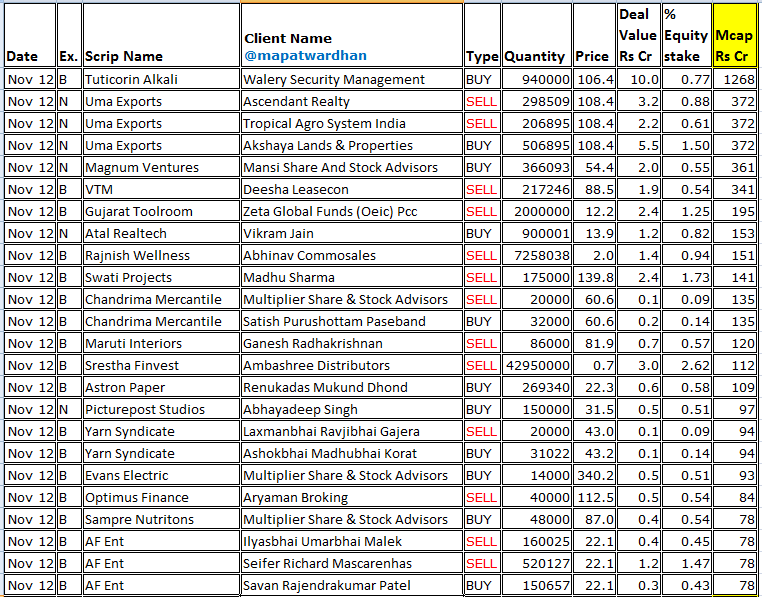Viewport: 762px width, 597px height.
Task: Select the Mcap Rs Cr header cell
Action: click(x=734, y=35)
